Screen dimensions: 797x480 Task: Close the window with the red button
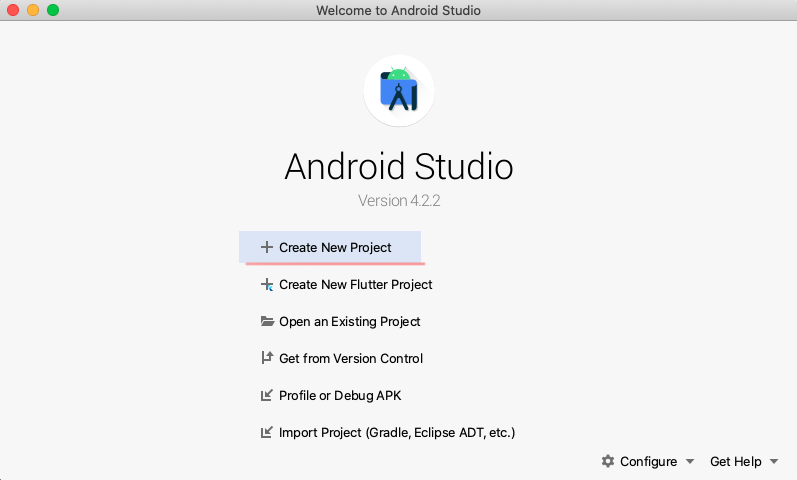click(x=13, y=10)
